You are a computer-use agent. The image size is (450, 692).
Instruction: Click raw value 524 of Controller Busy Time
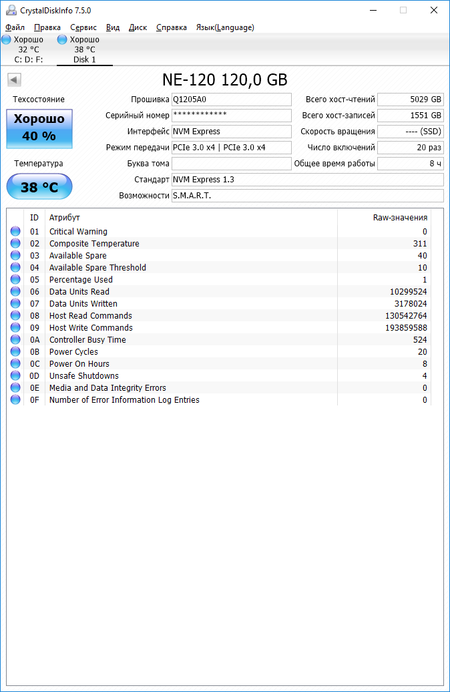420,339
